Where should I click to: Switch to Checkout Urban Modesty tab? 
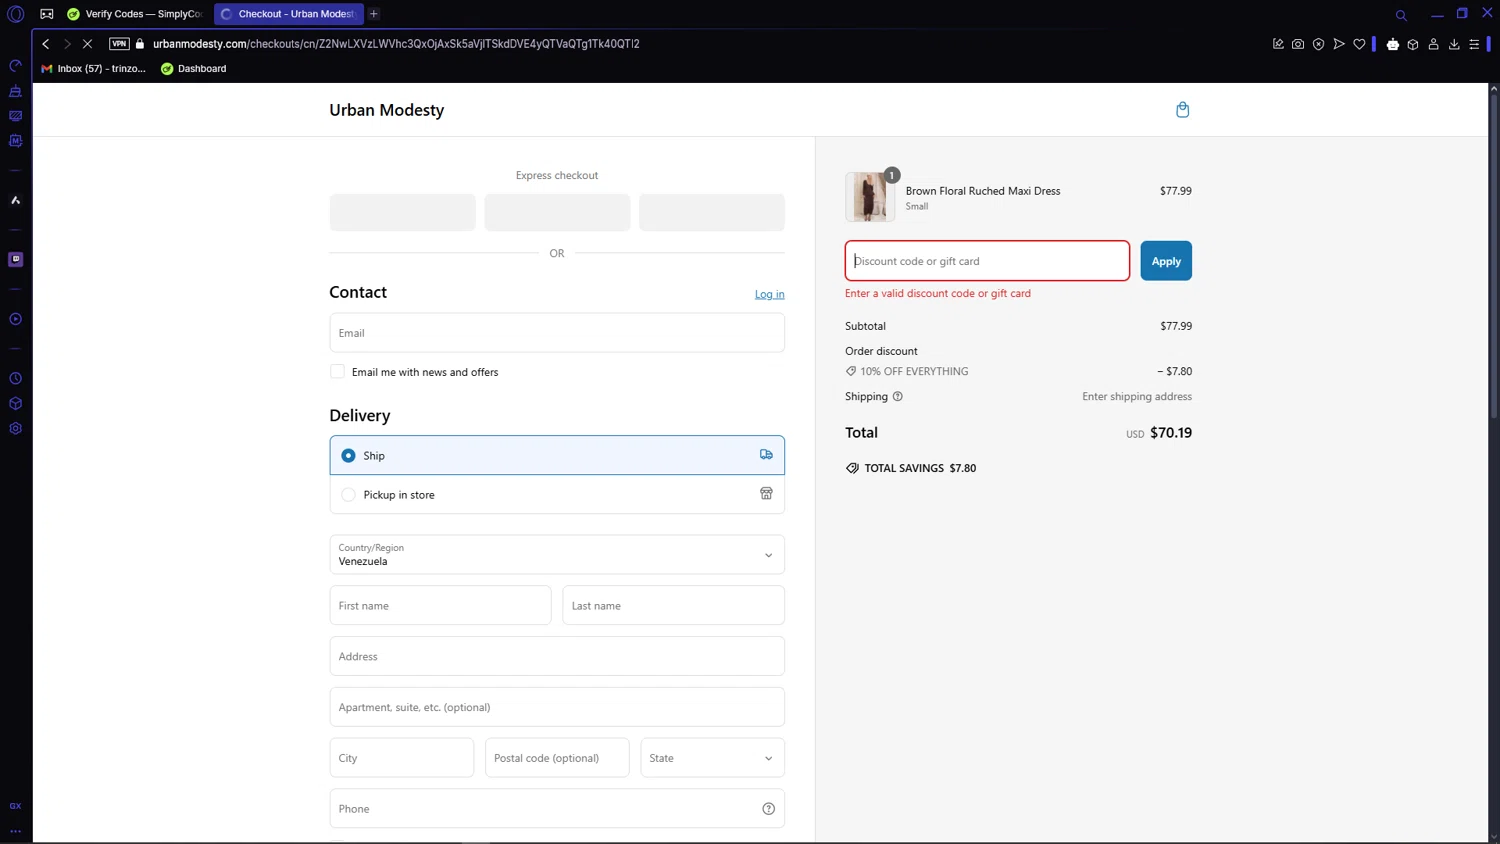click(x=289, y=14)
